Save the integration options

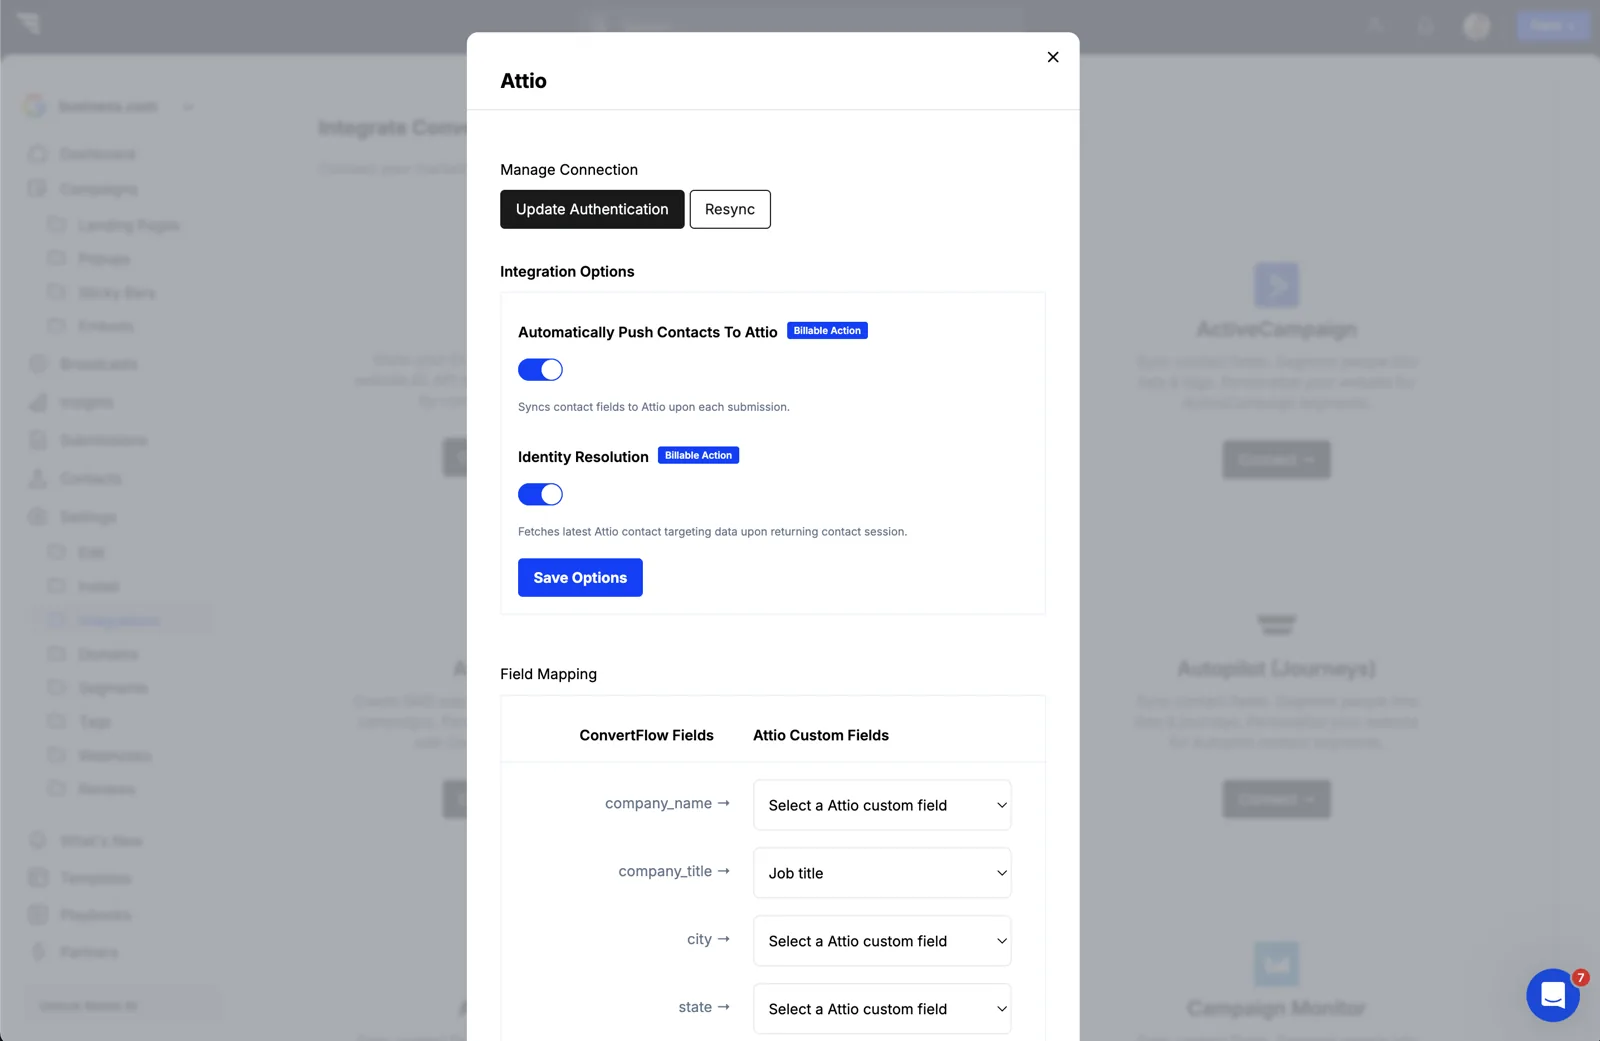580,578
